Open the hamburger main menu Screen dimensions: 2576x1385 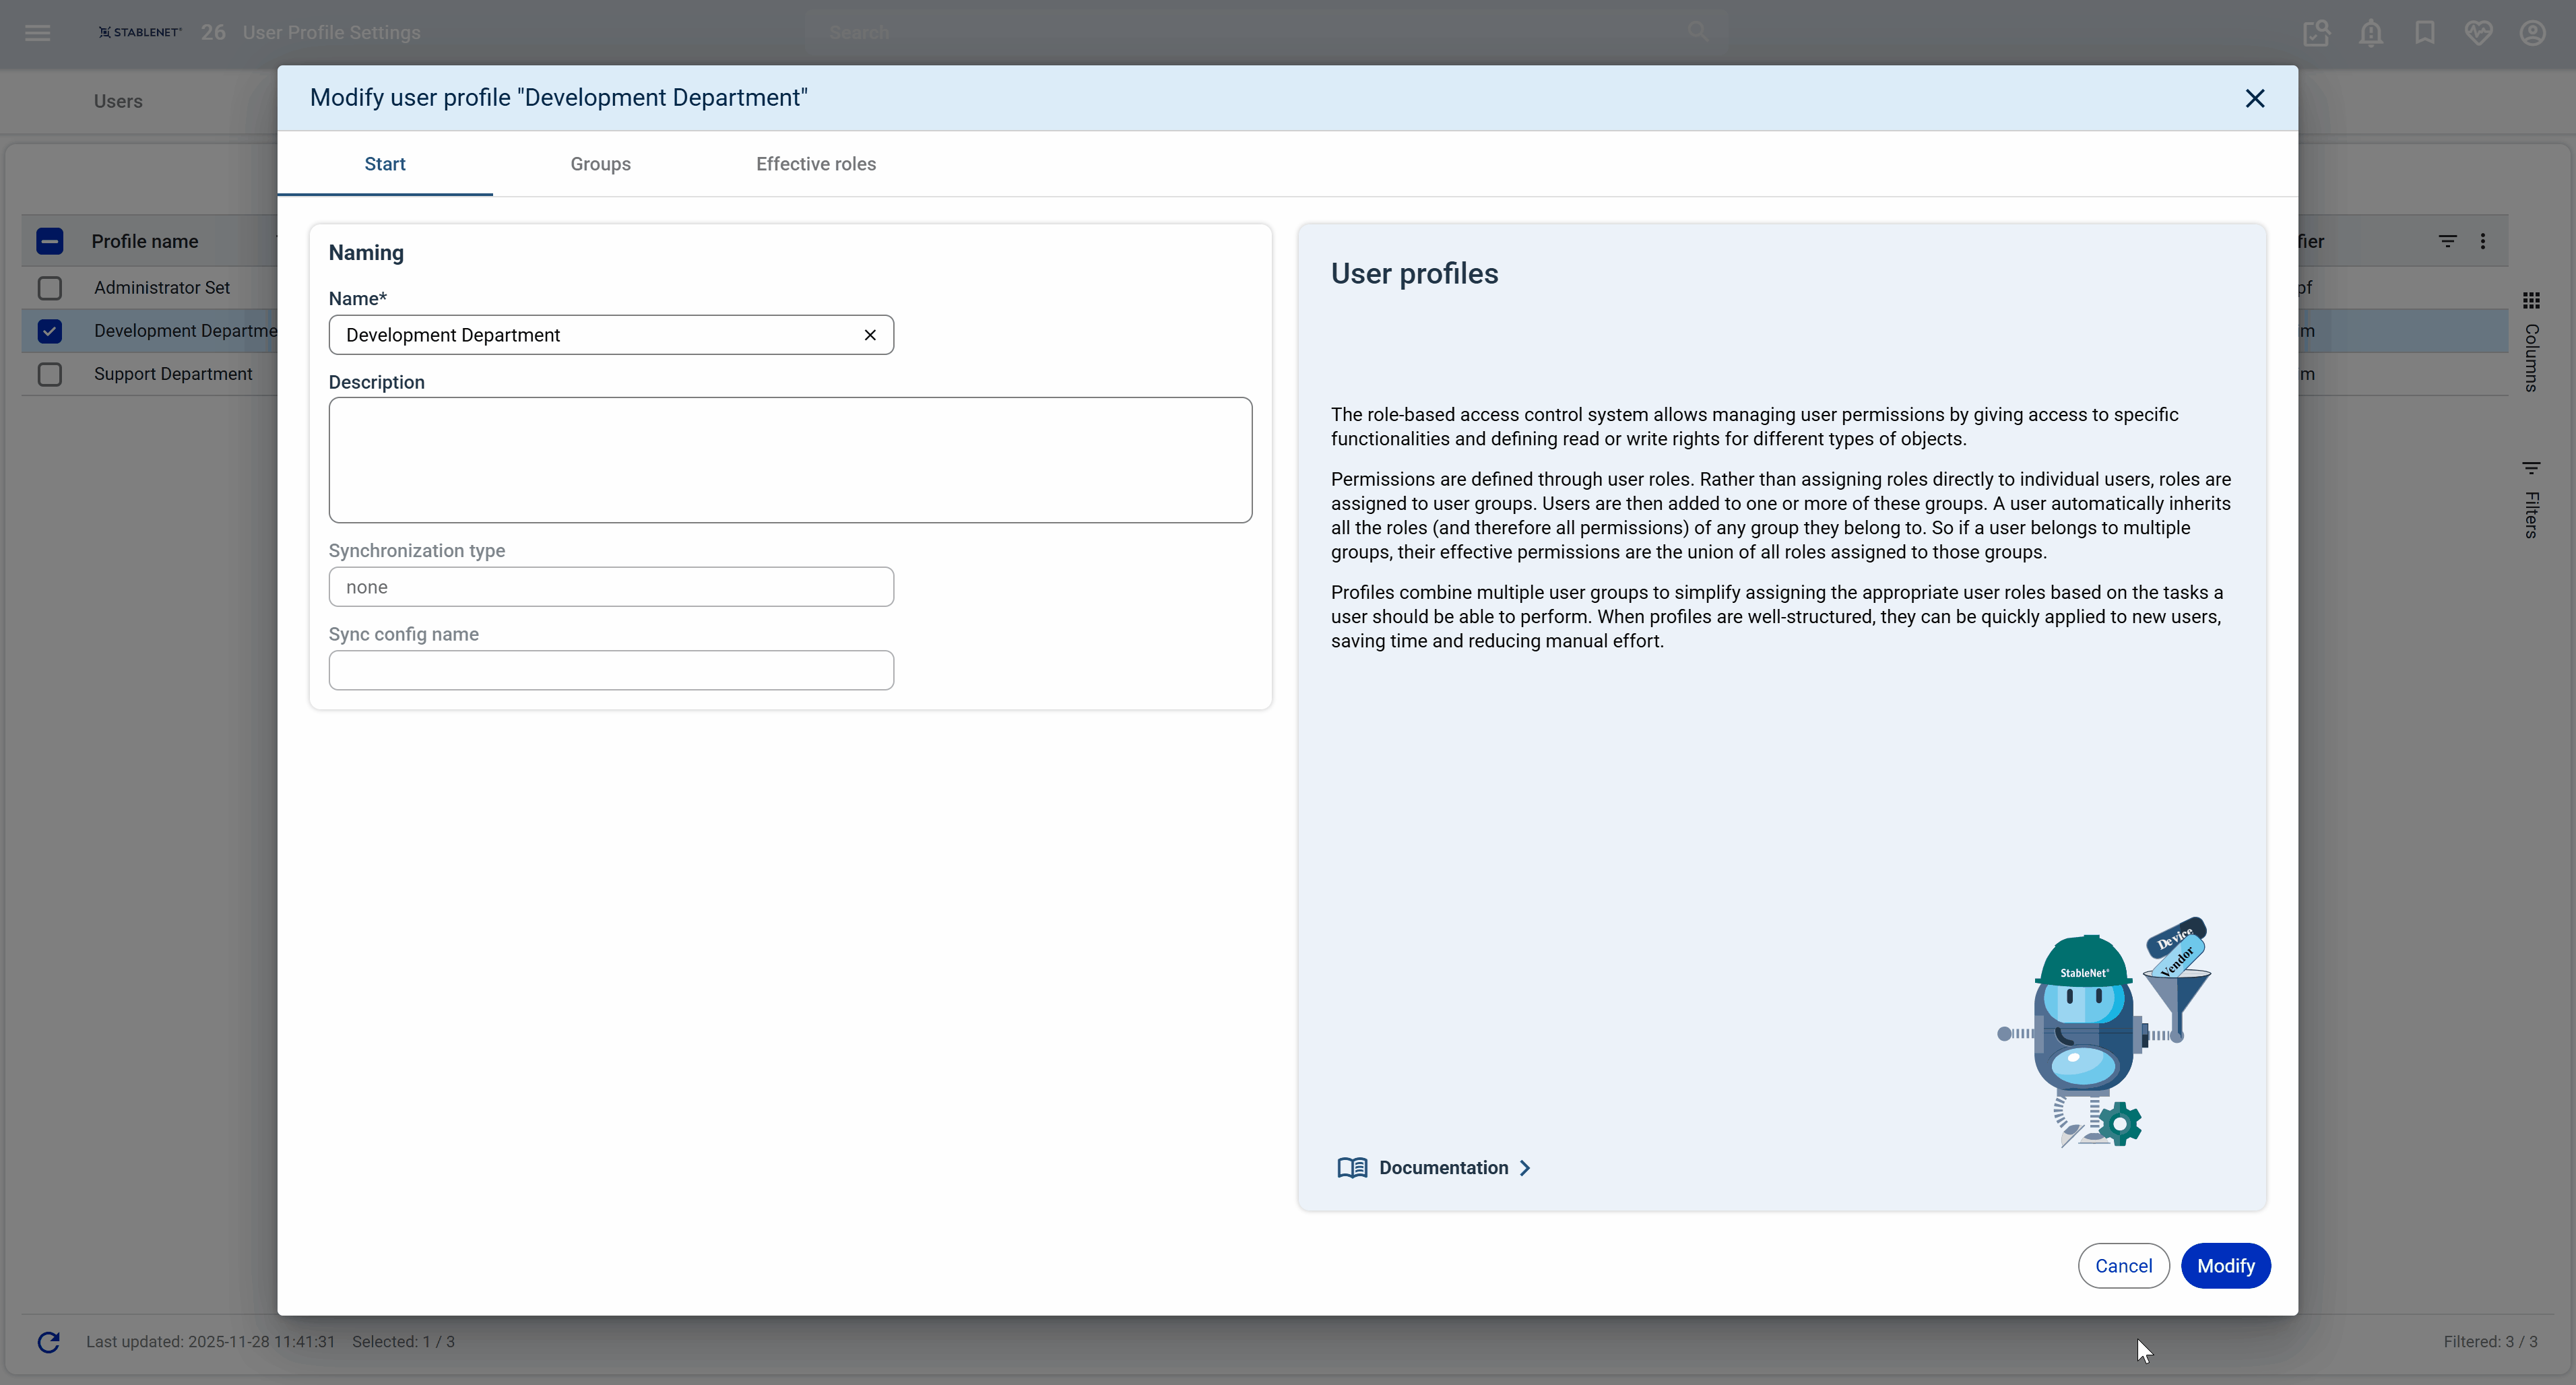pyautogui.click(x=38, y=33)
